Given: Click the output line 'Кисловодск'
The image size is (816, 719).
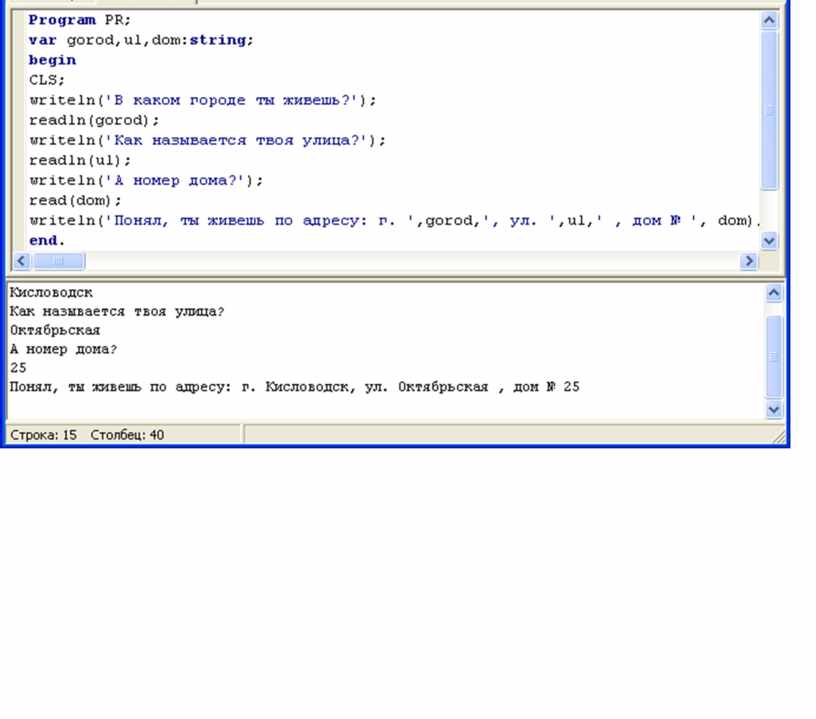Looking at the screenshot, I should 51,293.
